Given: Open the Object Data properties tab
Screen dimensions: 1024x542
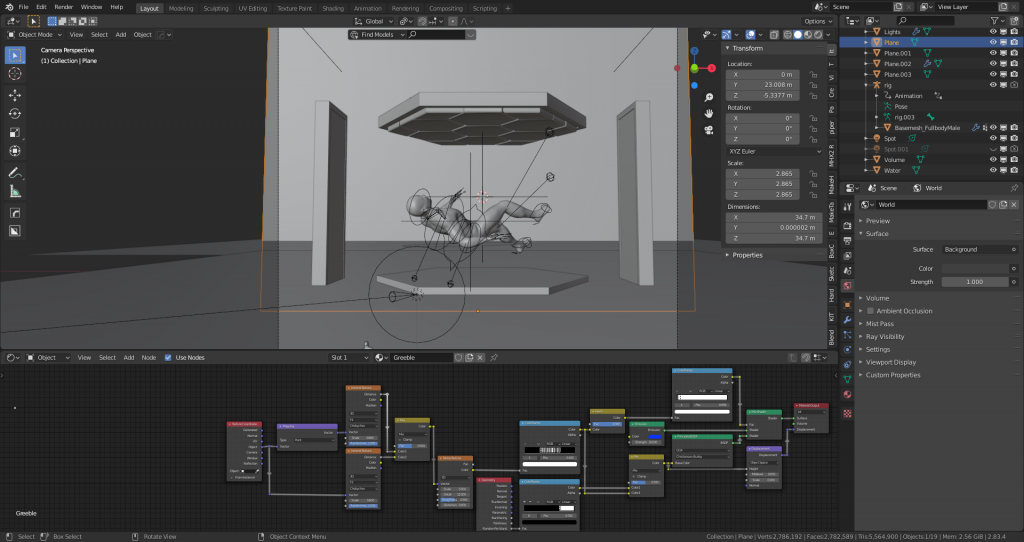Looking at the screenshot, I should (x=848, y=379).
